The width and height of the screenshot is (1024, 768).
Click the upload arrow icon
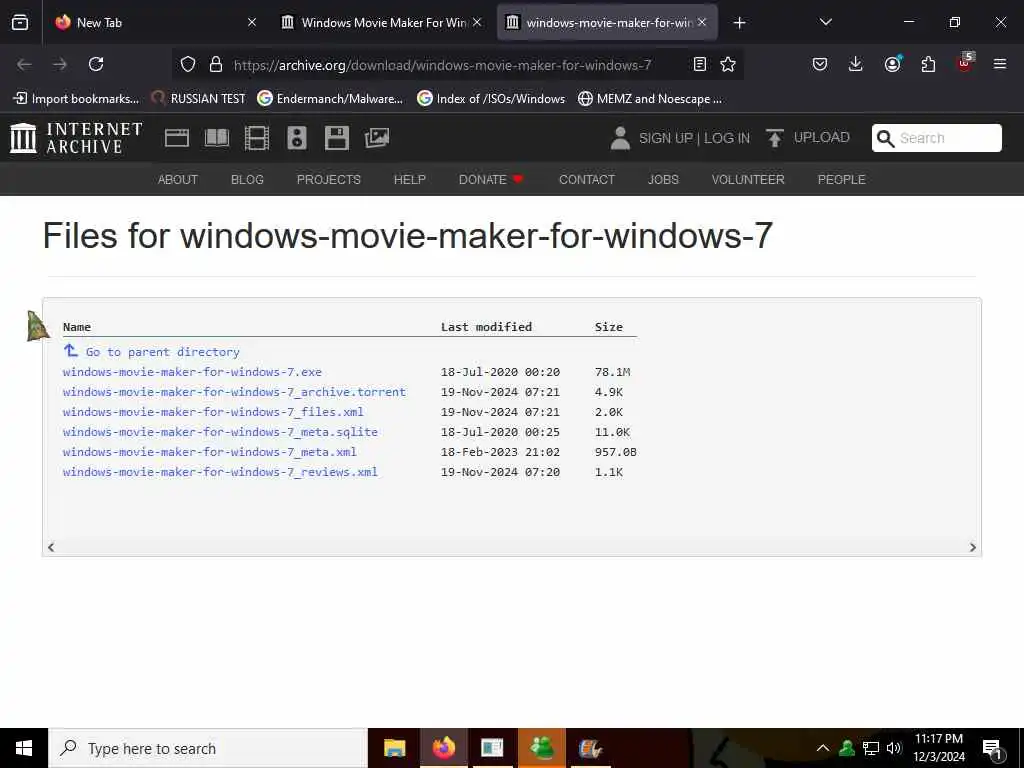[775, 138]
